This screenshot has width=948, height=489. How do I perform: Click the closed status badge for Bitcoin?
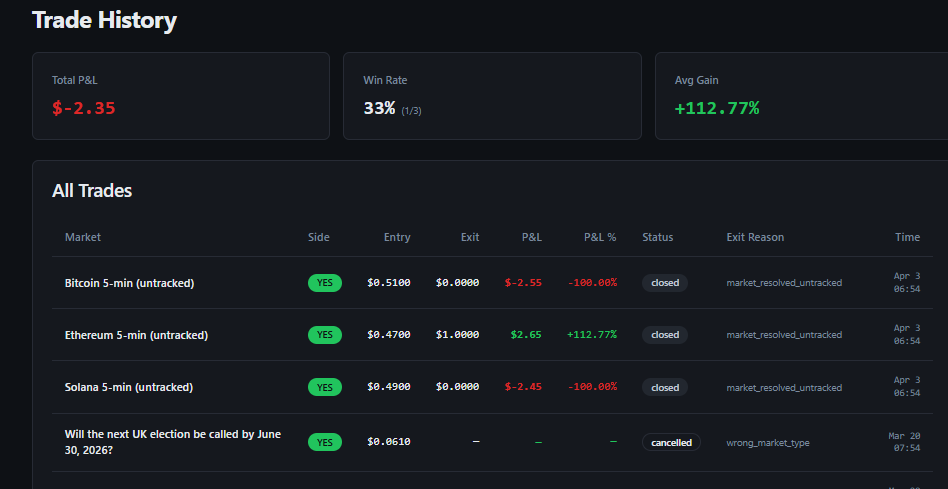pos(665,283)
